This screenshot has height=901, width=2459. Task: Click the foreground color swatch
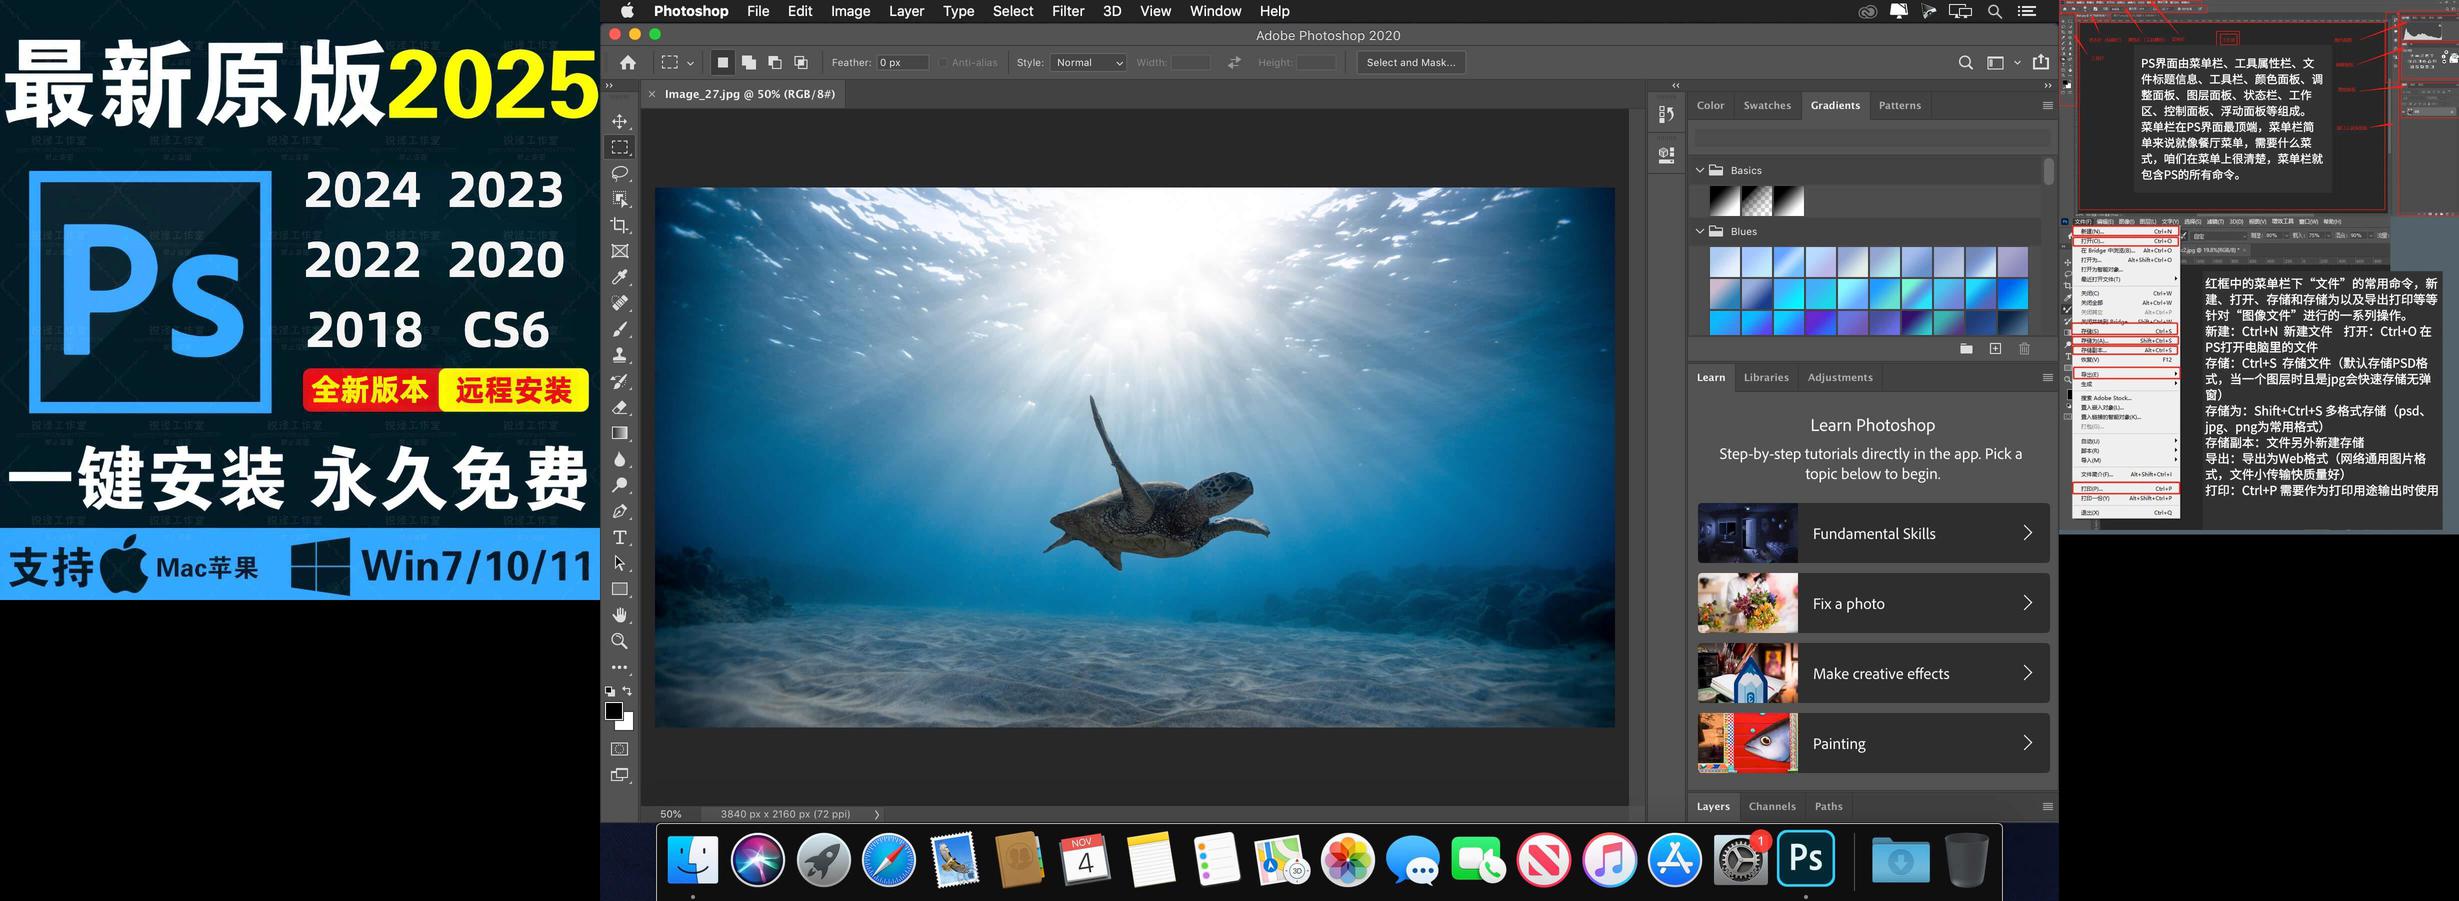tap(614, 710)
